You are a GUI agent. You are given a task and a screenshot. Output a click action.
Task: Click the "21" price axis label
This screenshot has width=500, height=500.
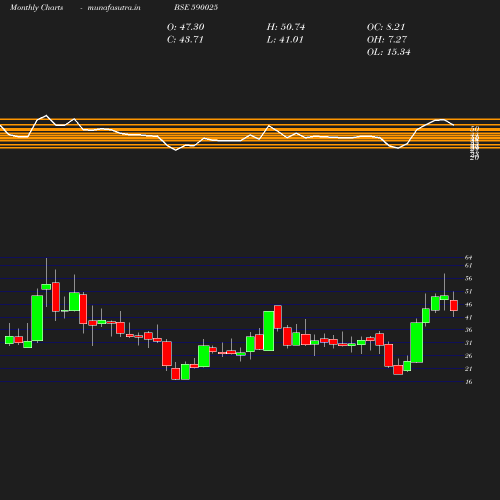[x=468, y=369]
